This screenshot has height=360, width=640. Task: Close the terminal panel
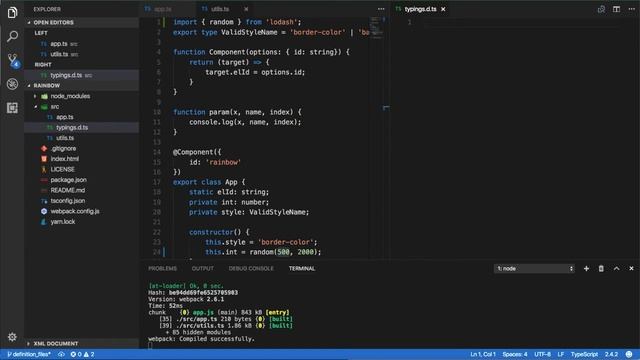pos(631,269)
